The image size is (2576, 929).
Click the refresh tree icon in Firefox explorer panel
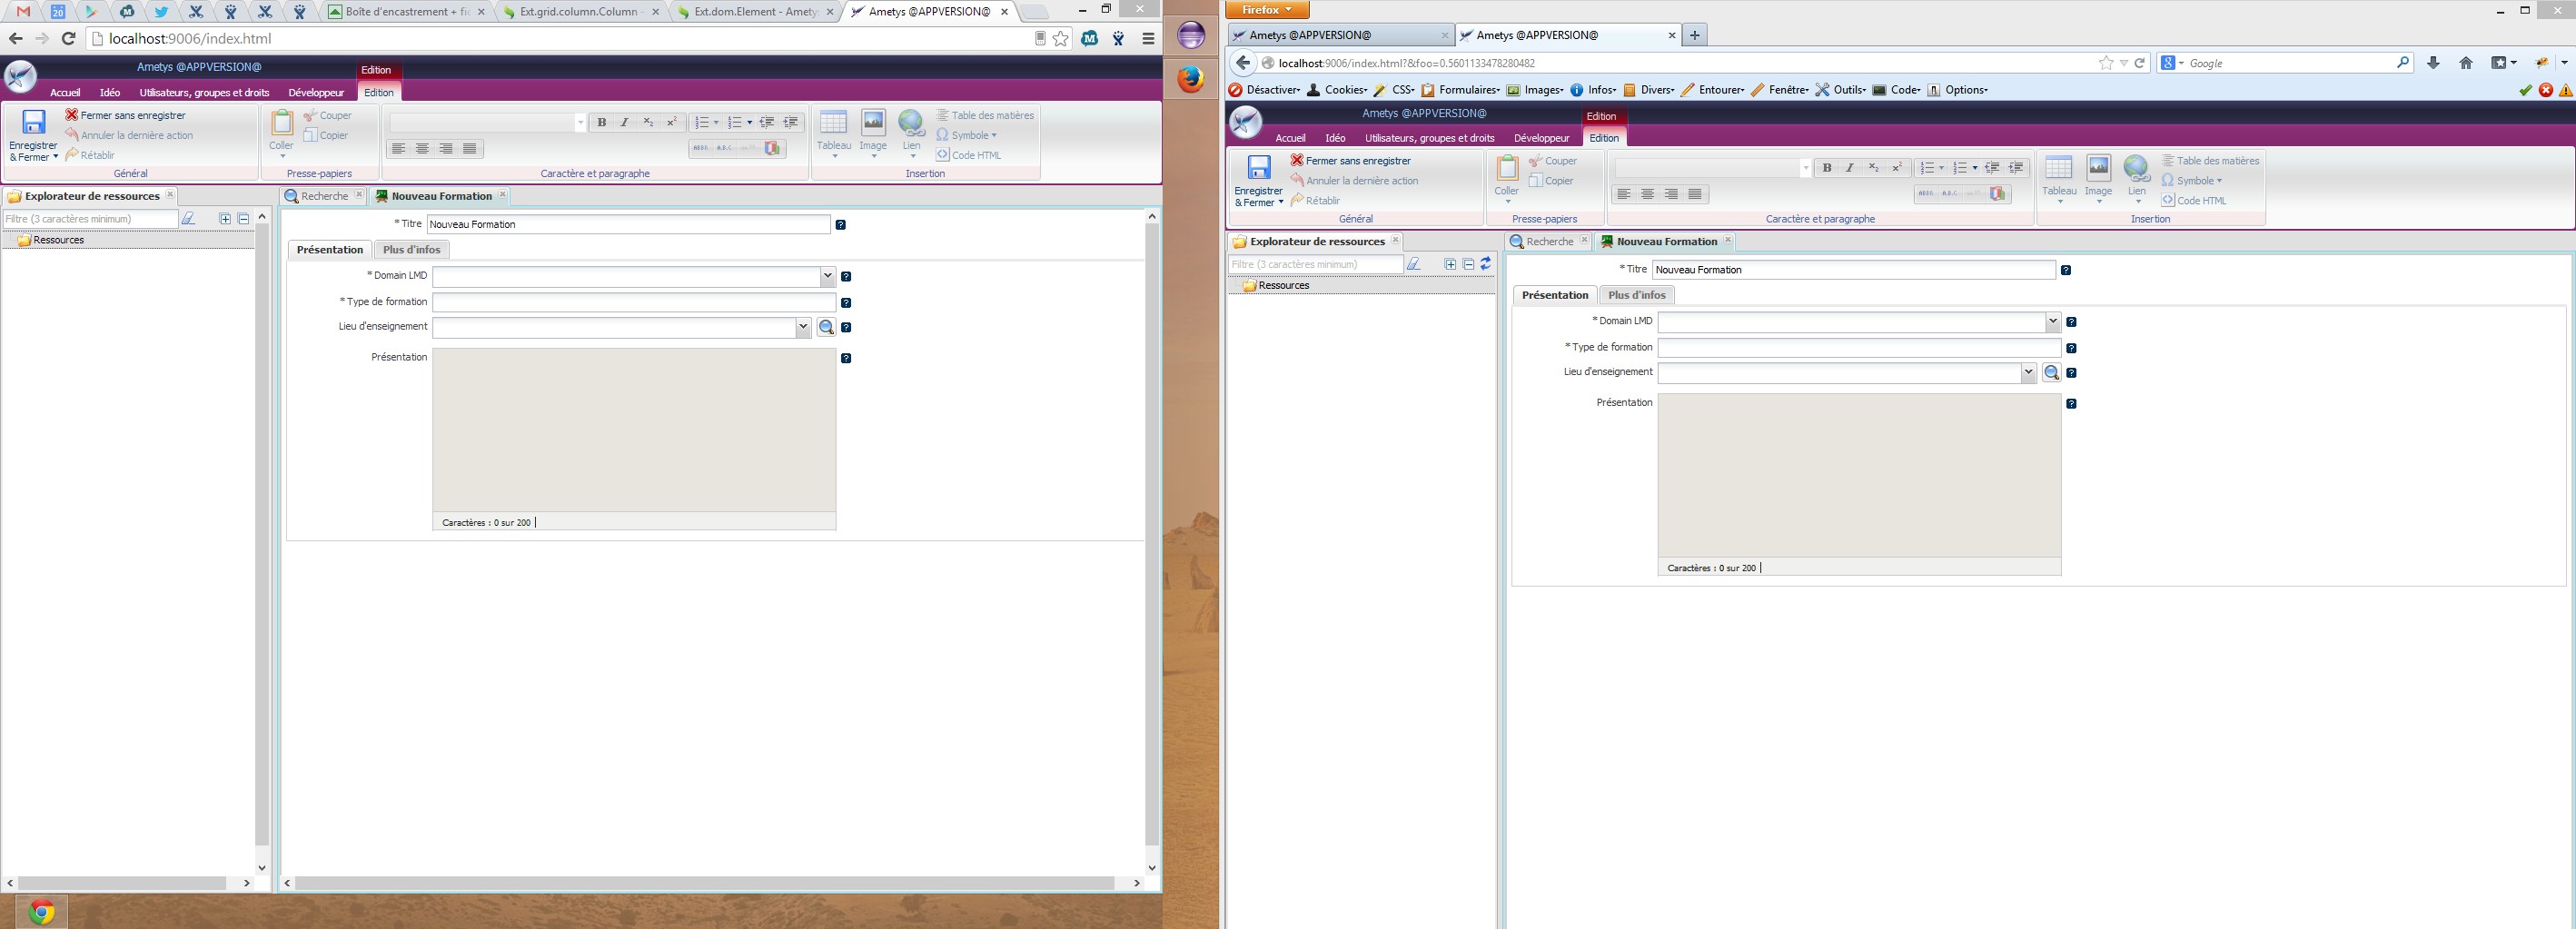pyautogui.click(x=1486, y=264)
